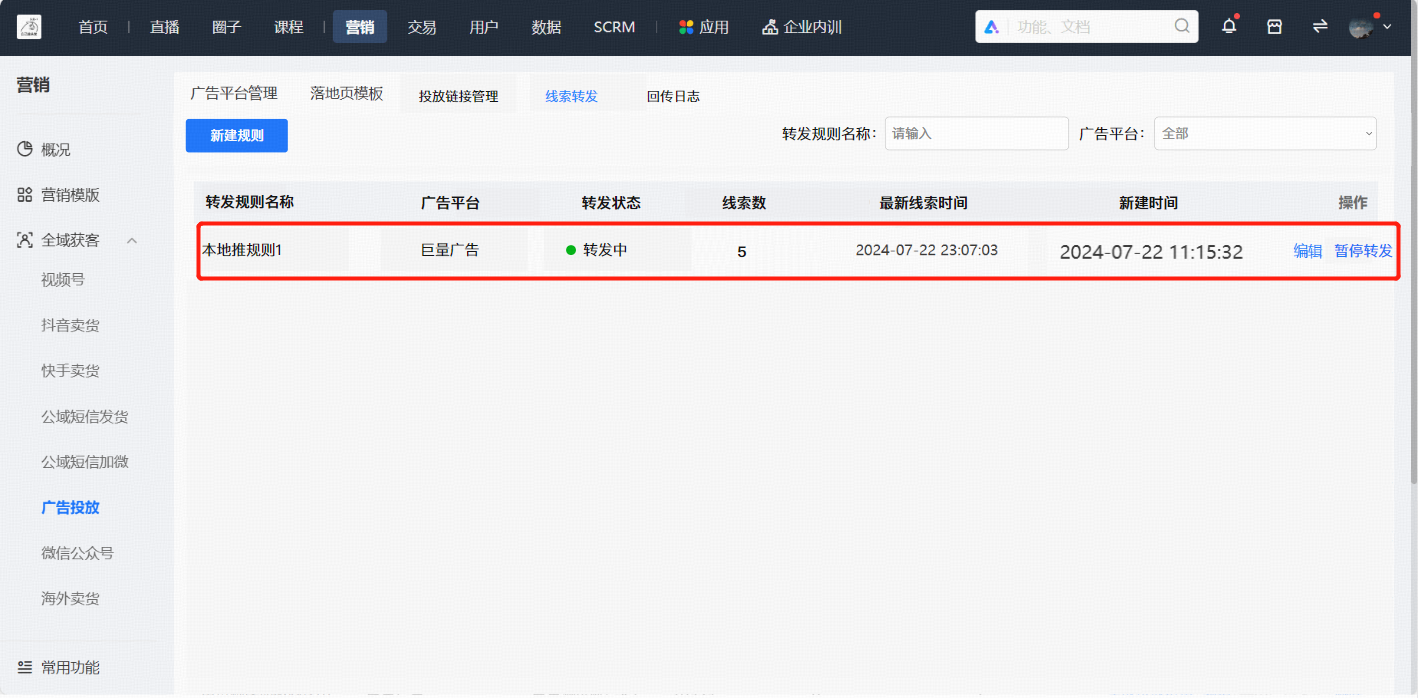This screenshot has height=698, width=1418.
Task: Switch to 投放链接管理 tab
Action: click(458, 96)
